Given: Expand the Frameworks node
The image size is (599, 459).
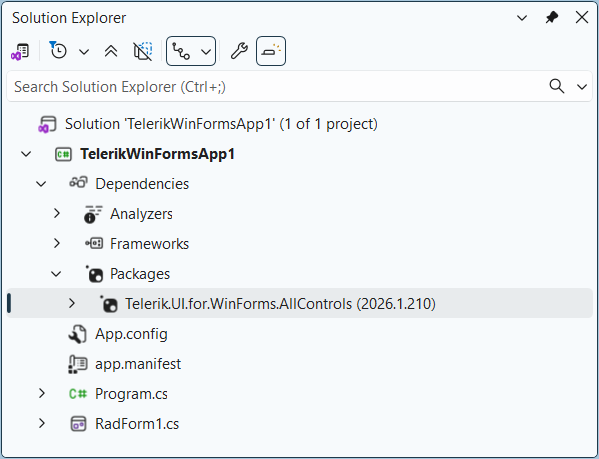Looking at the screenshot, I should coord(57,243).
